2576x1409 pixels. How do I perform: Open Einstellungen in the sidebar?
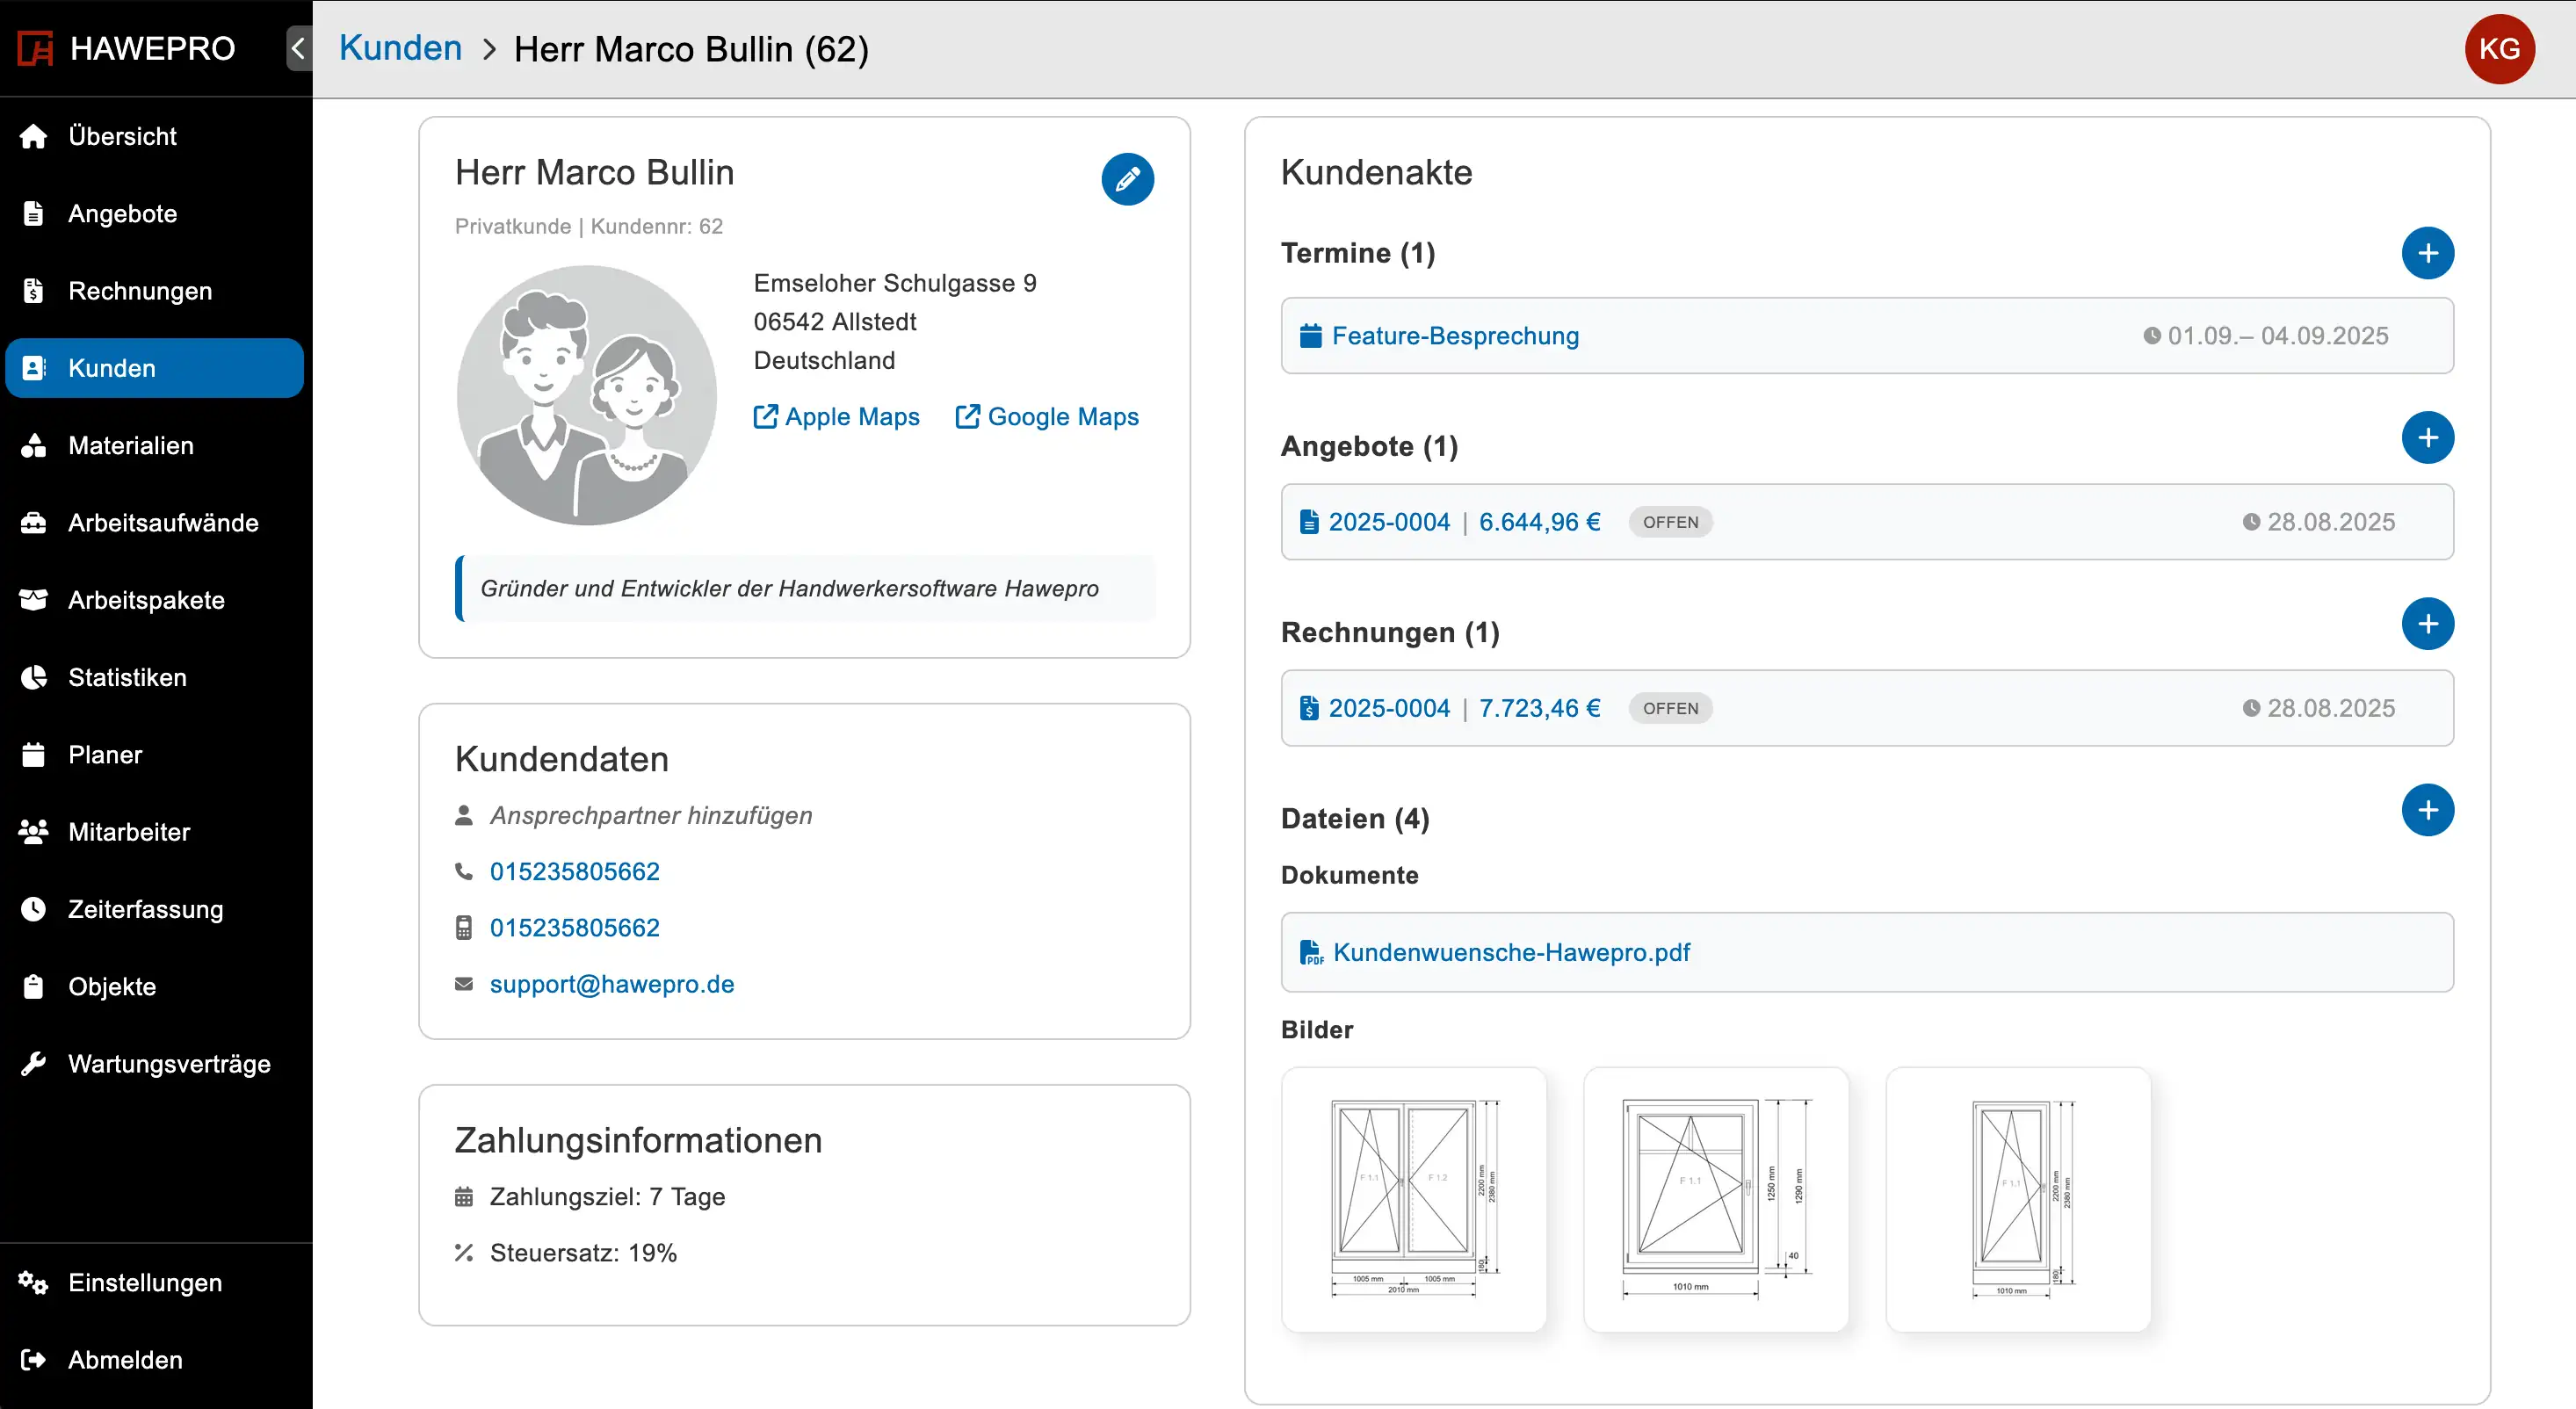154,1283
